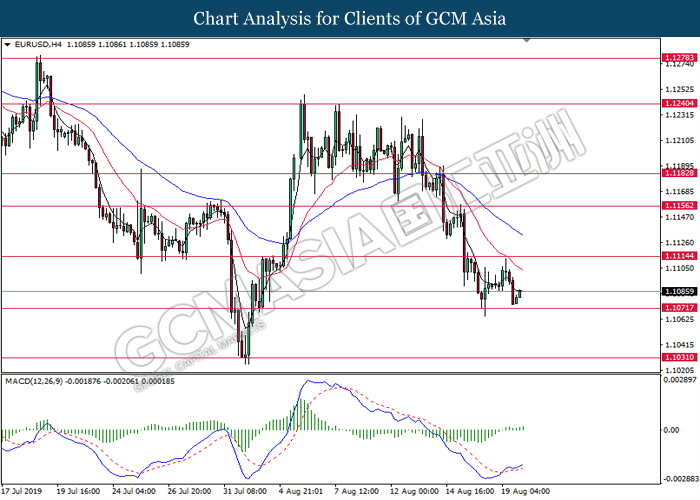Viewport: 700px width, 500px height.
Task: Select the 1.11828 price level label
Action: click(x=679, y=173)
